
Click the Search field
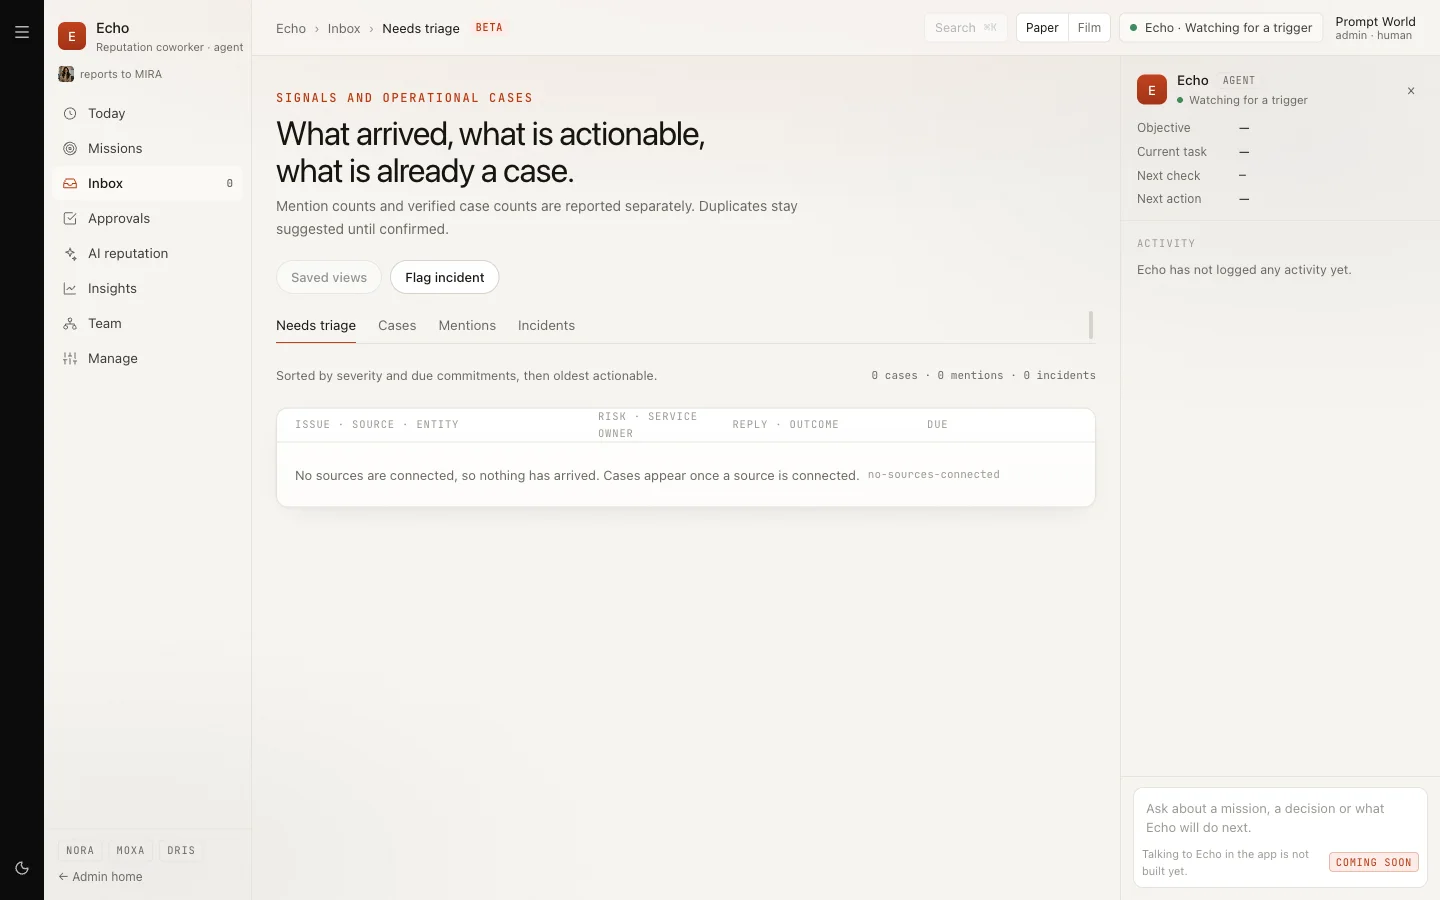965,28
